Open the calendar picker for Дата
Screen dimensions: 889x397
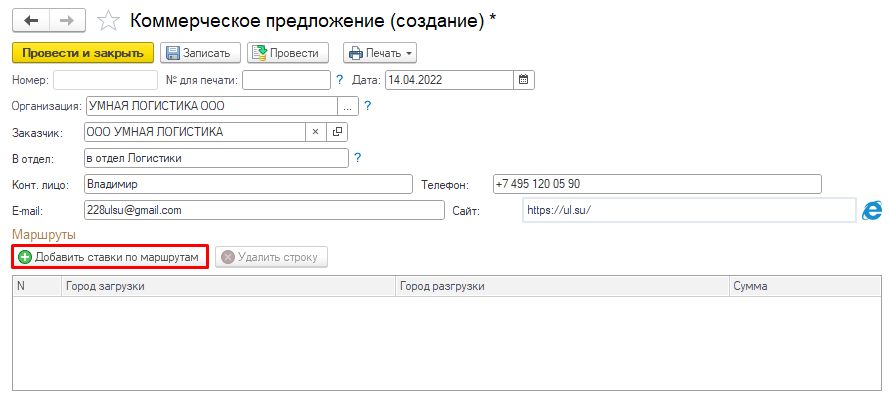click(x=524, y=80)
